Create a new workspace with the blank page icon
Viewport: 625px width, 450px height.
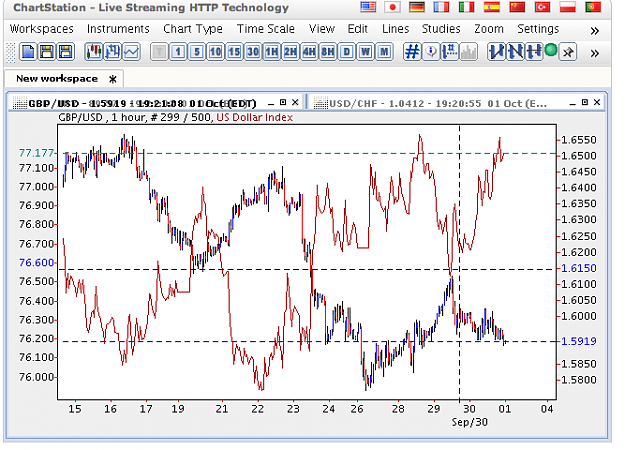coord(28,52)
